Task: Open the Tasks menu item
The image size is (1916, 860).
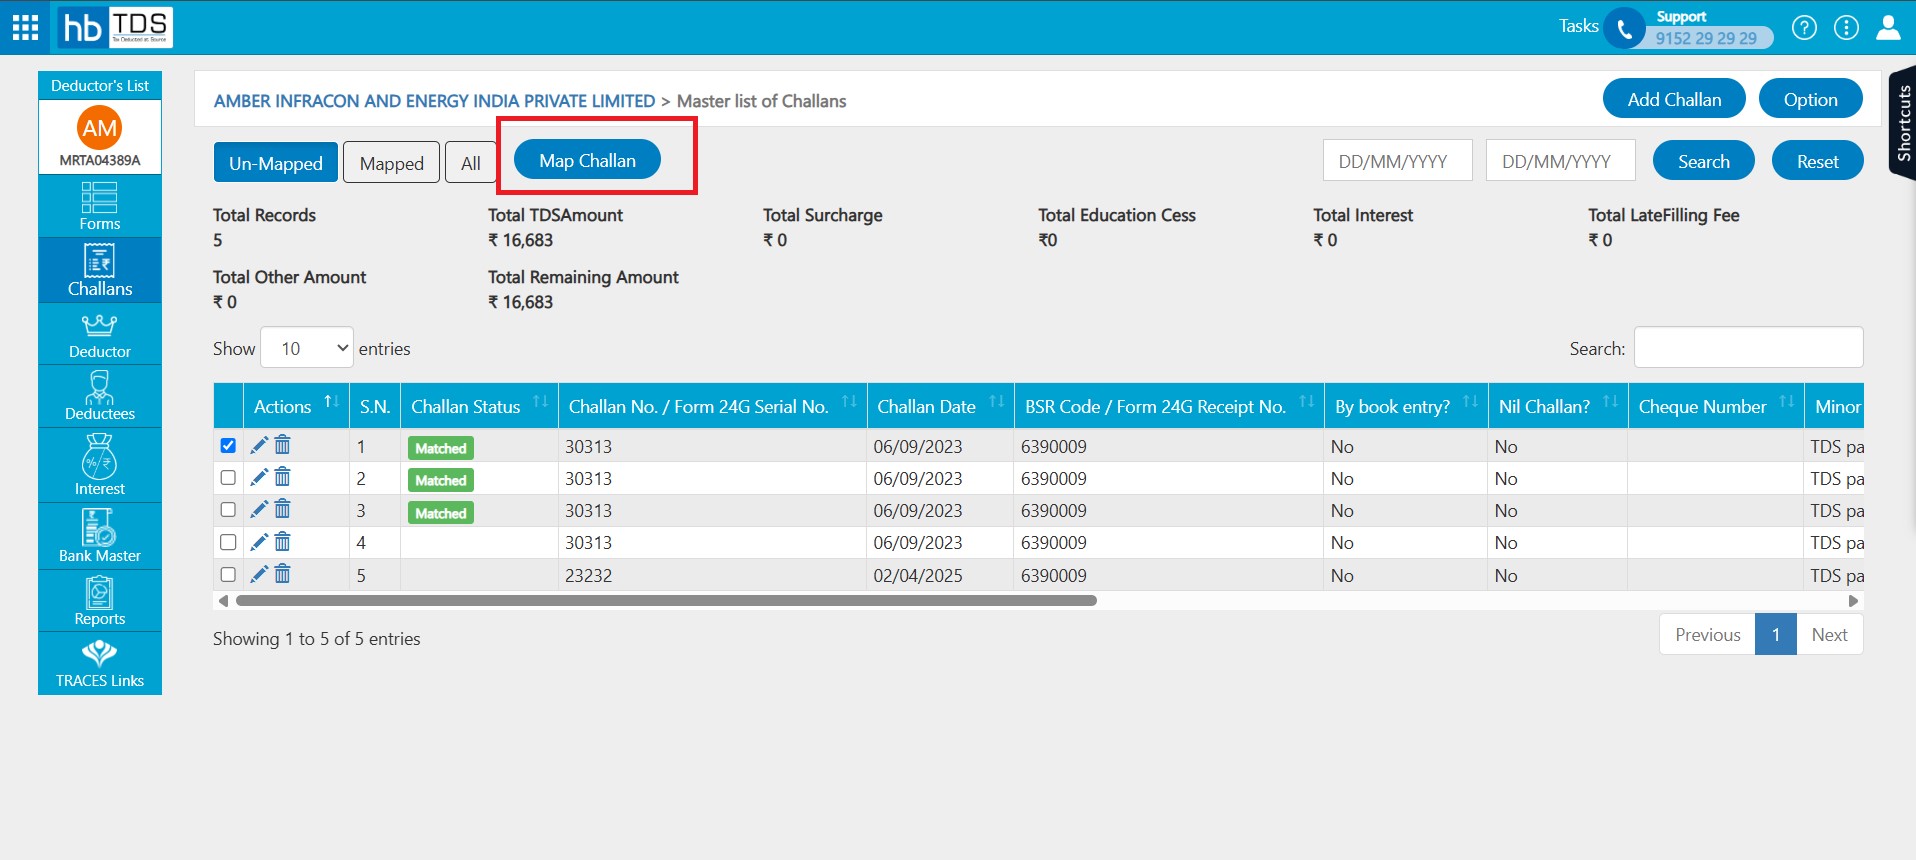Action: [x=1578, y=26]
